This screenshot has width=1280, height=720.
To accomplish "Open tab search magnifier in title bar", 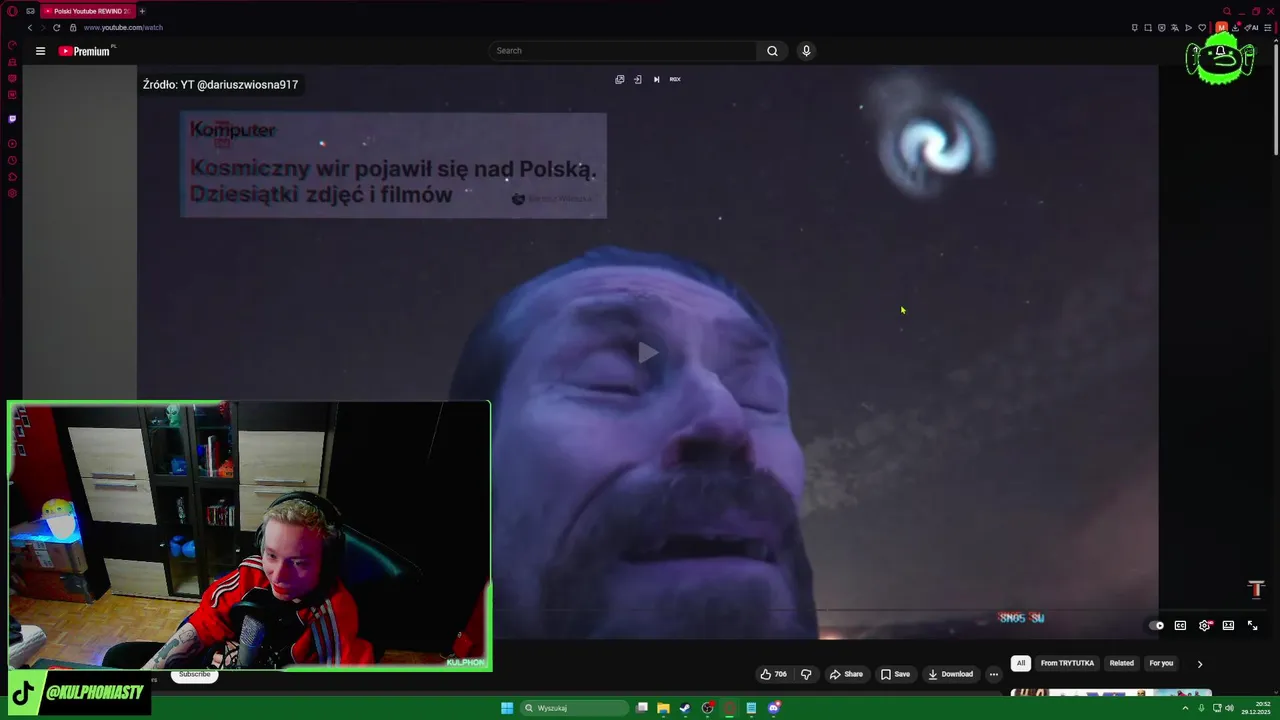I will (x=1226, y=11).
